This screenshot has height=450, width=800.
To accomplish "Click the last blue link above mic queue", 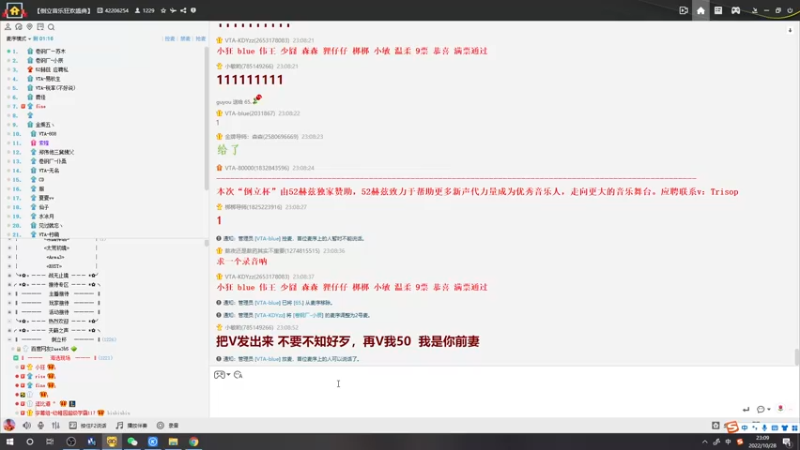I will (x=201, y=39).
